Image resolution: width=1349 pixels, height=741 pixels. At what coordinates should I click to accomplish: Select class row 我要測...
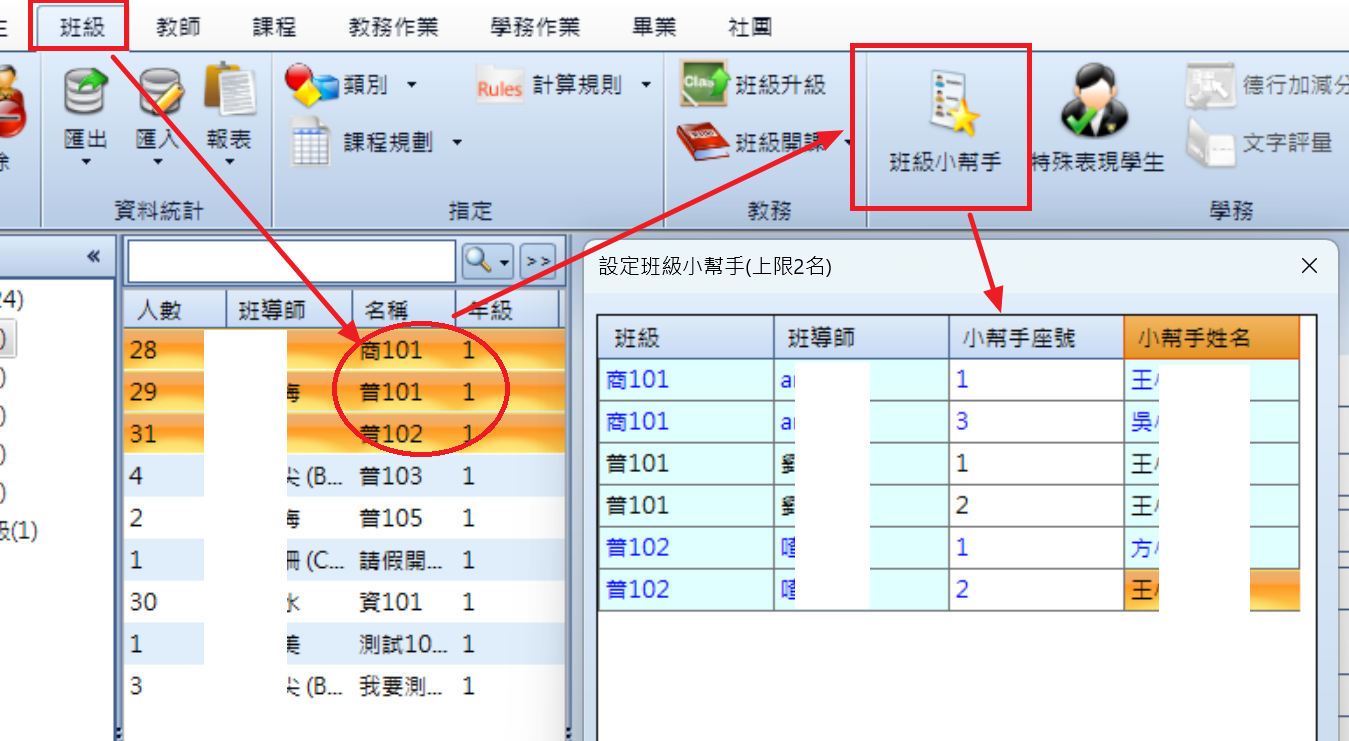[342, 686]
